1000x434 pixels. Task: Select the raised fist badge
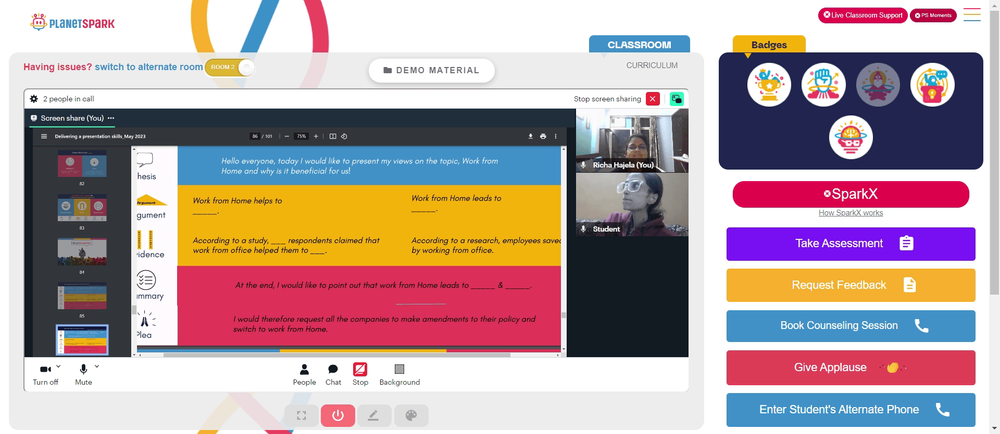pyautogui.click(x=823, y=85)
